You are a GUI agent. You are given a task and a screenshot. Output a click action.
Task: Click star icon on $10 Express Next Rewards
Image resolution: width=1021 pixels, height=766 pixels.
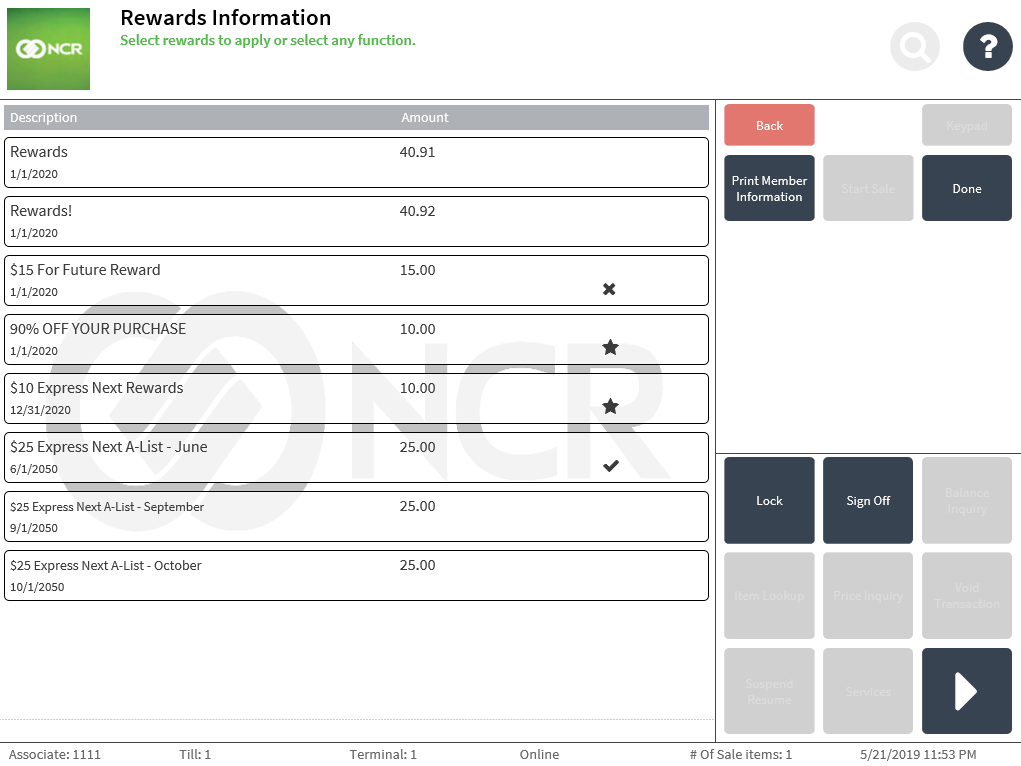tap(610, 407)
